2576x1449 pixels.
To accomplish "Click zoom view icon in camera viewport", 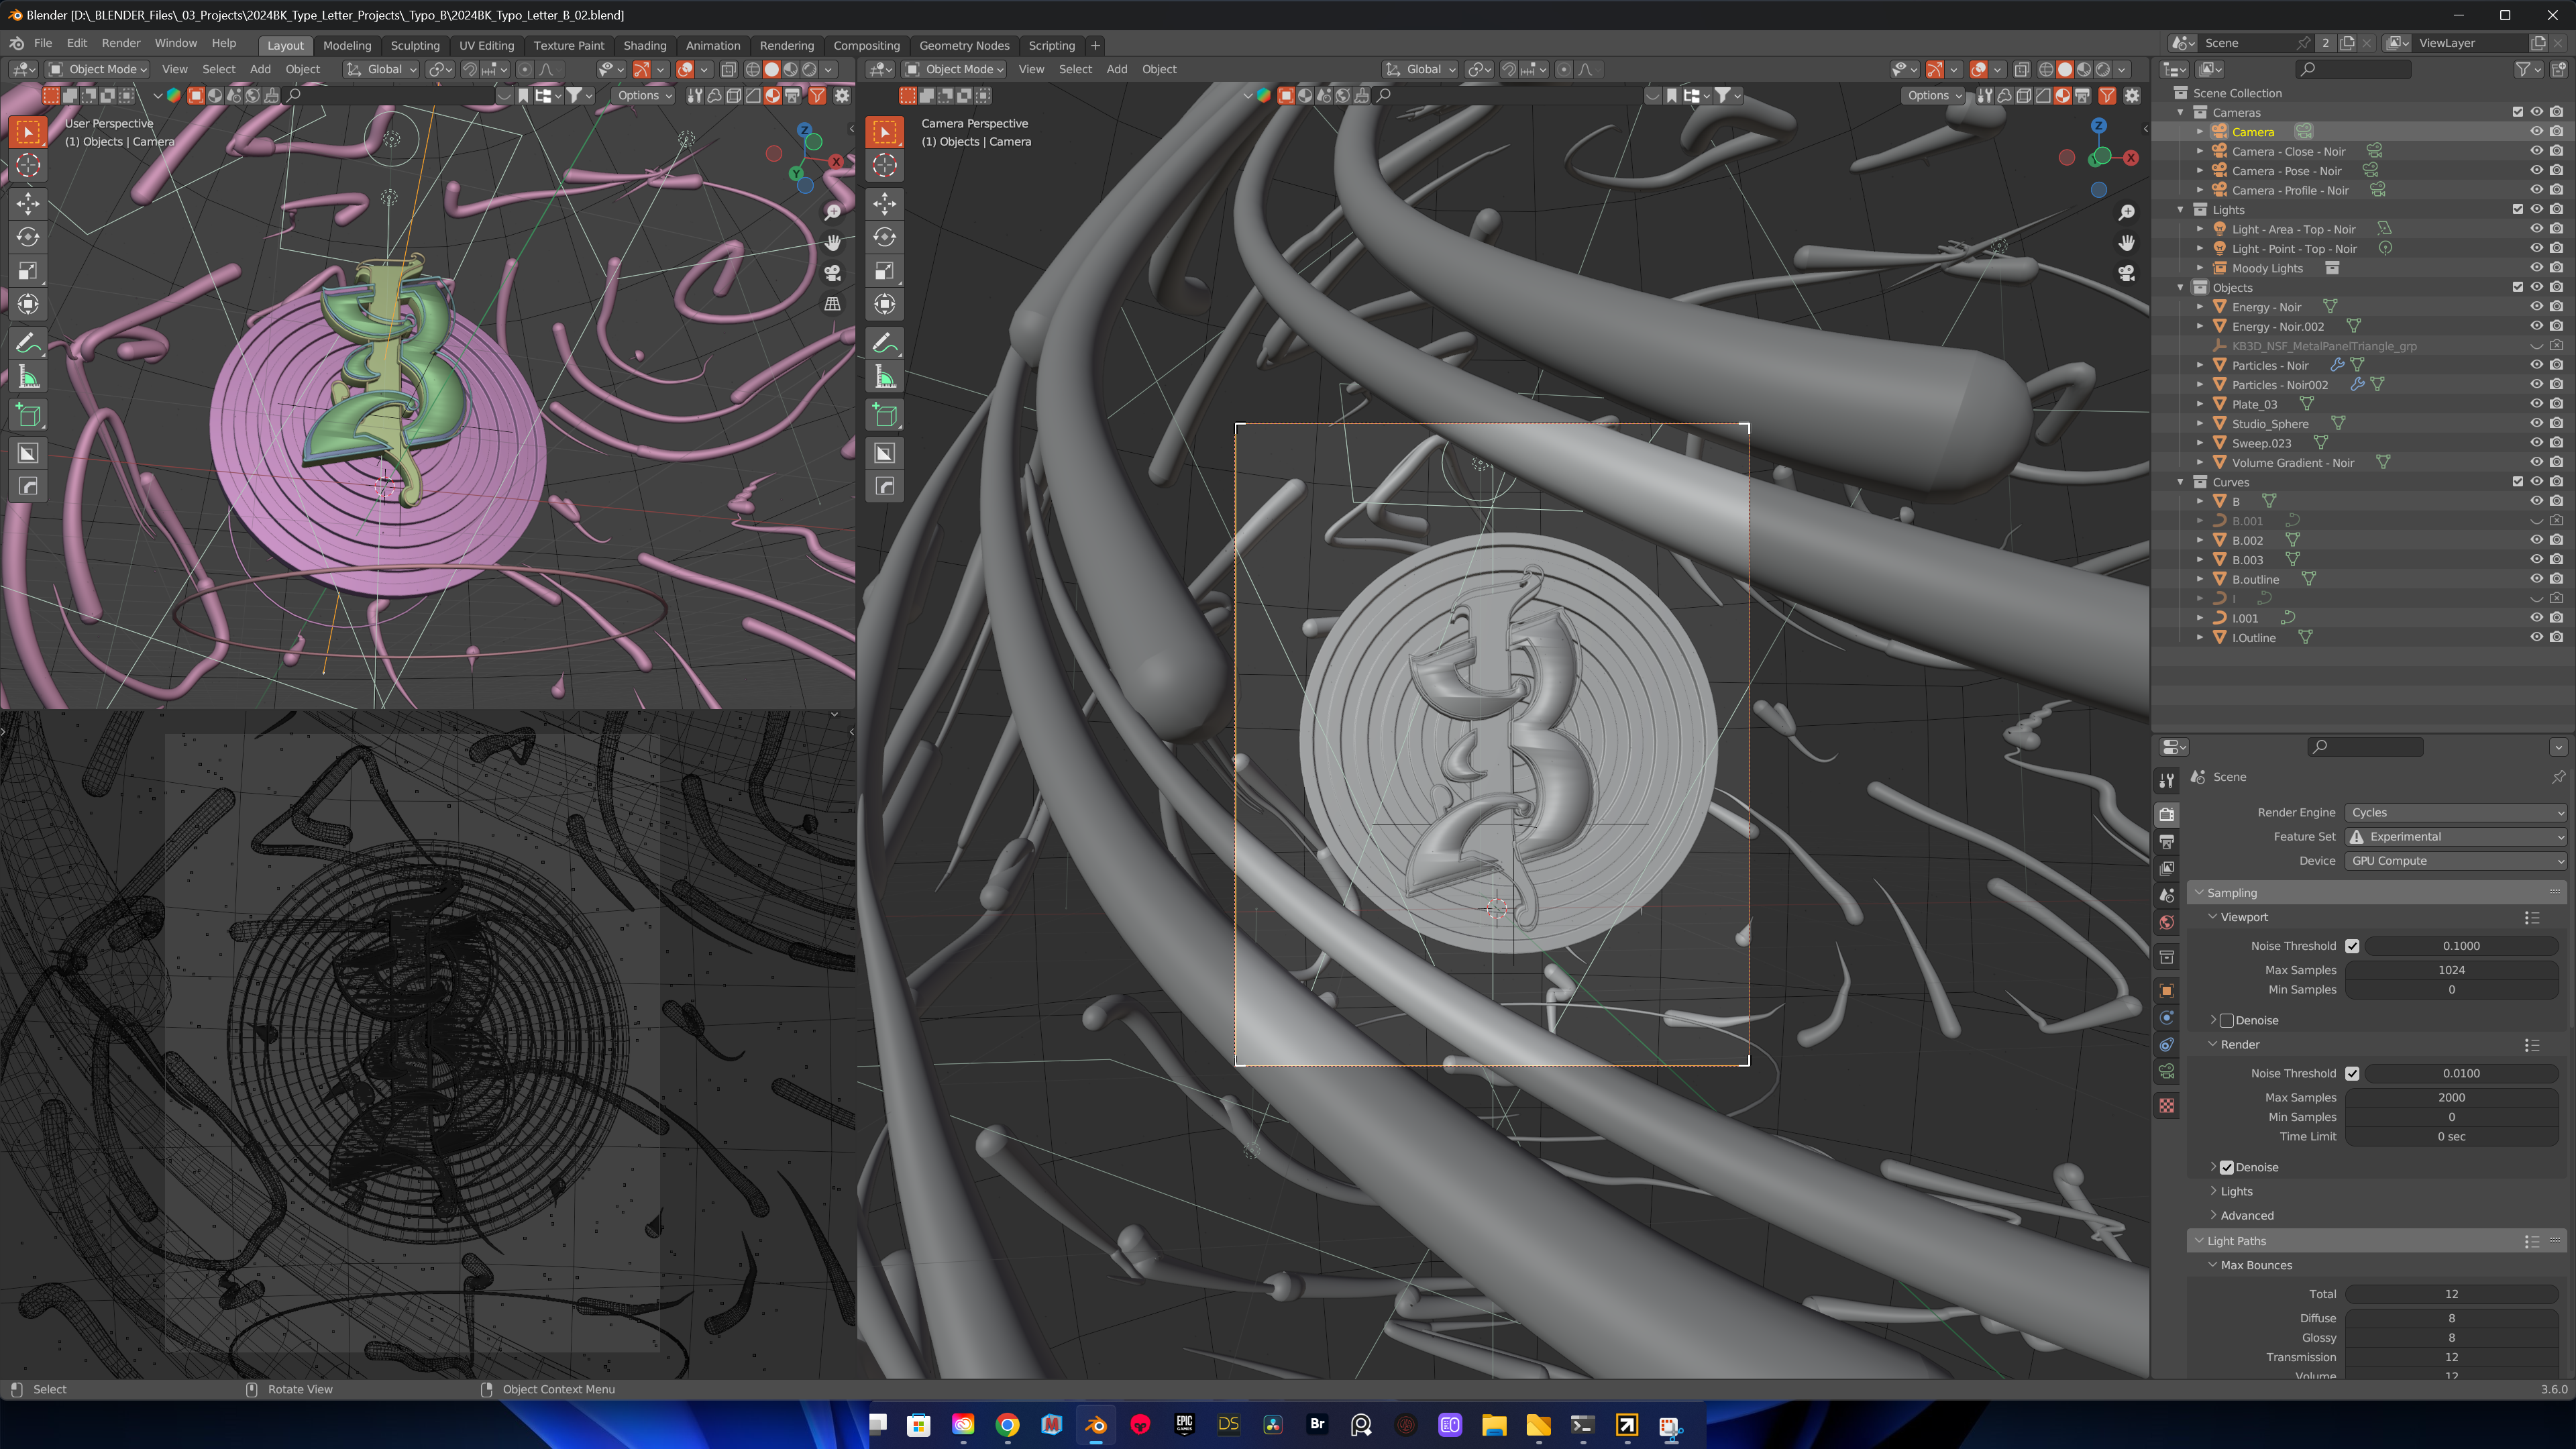I will click(2127, 212).
